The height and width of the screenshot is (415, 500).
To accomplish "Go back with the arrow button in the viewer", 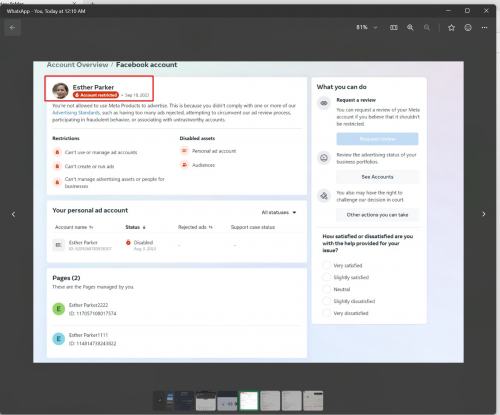I will point(13,28).
